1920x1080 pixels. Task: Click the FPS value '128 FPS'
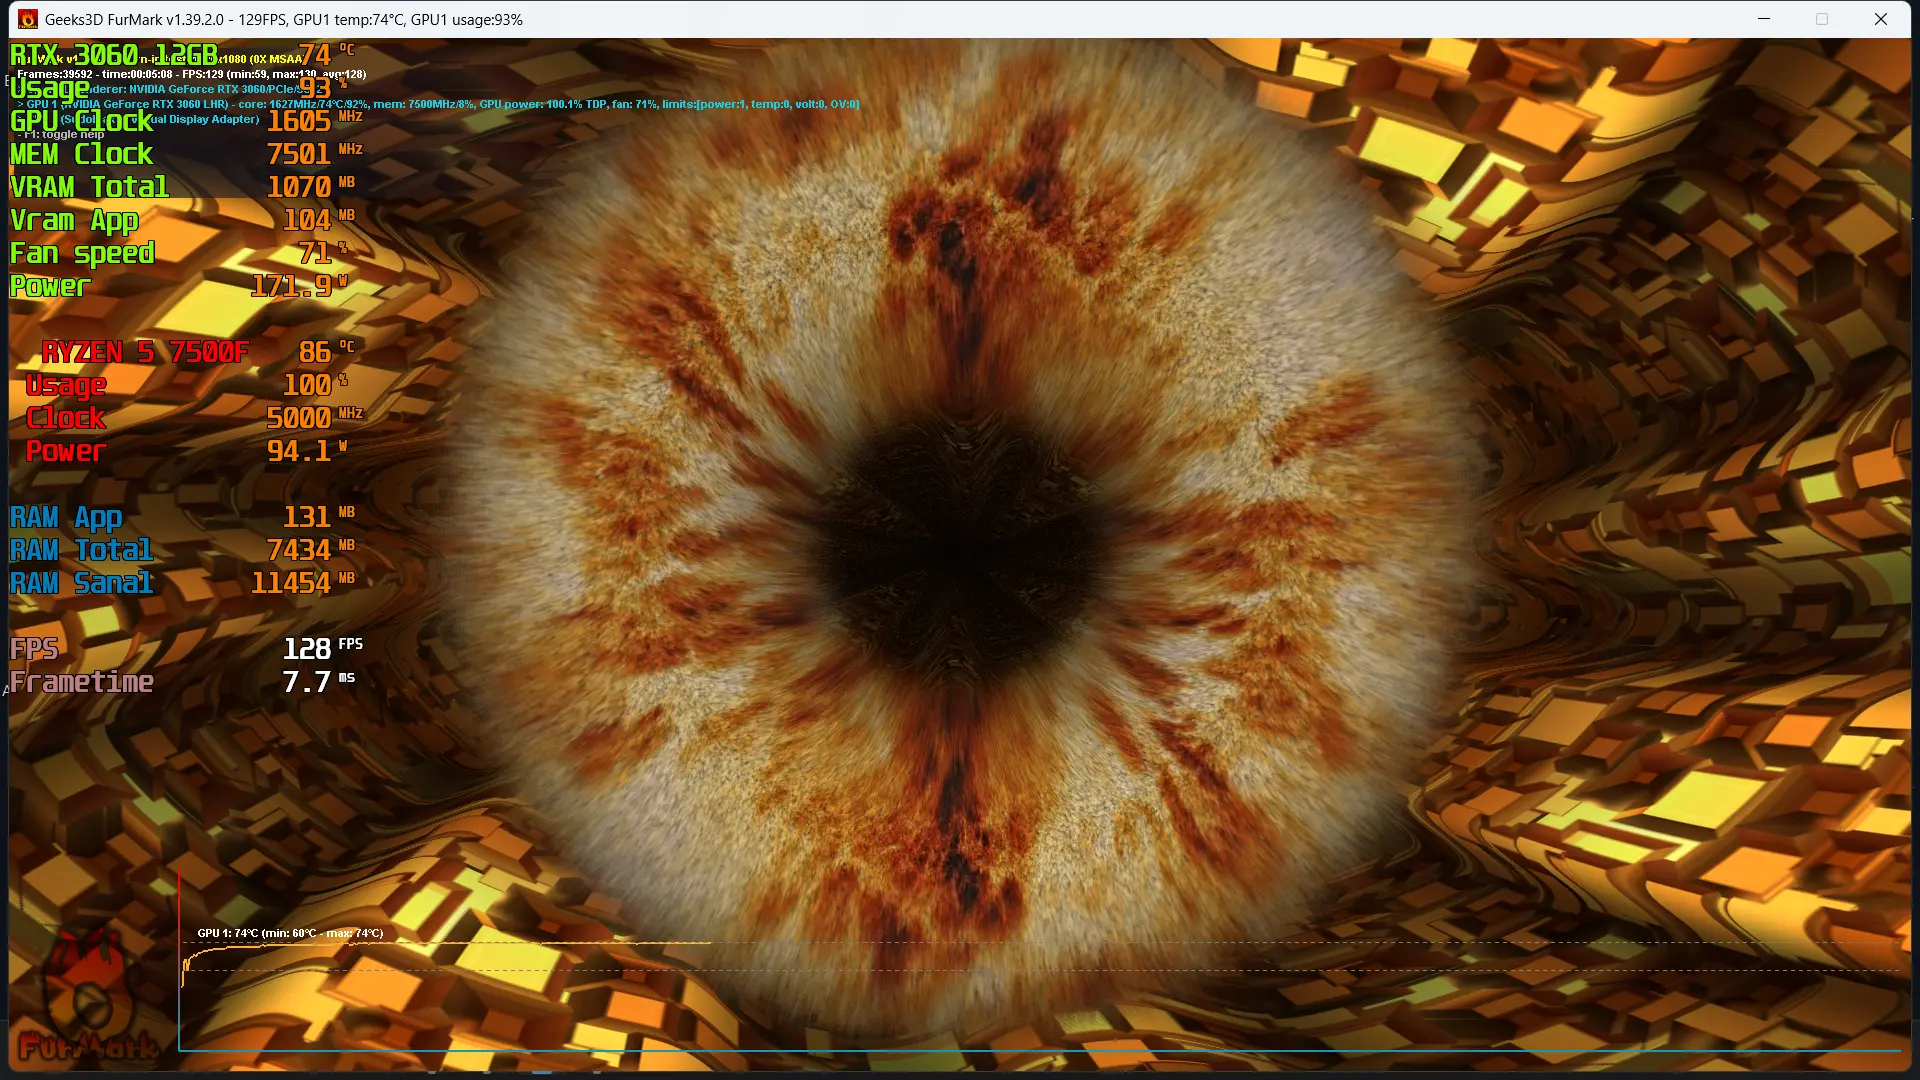point(323,649)
